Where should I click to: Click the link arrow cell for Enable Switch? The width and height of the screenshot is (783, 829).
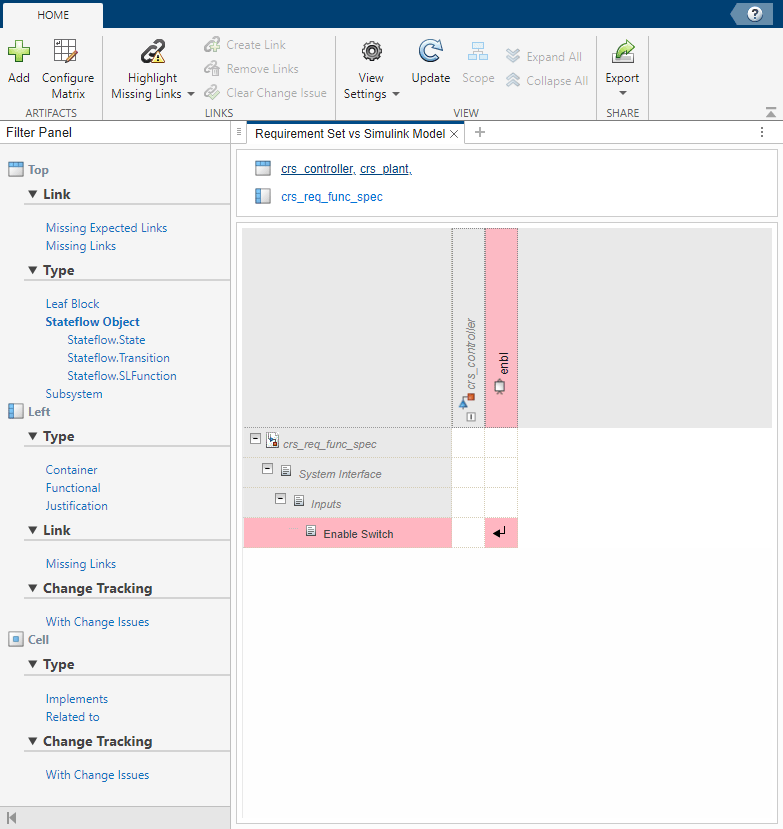[x=500, y=532]
